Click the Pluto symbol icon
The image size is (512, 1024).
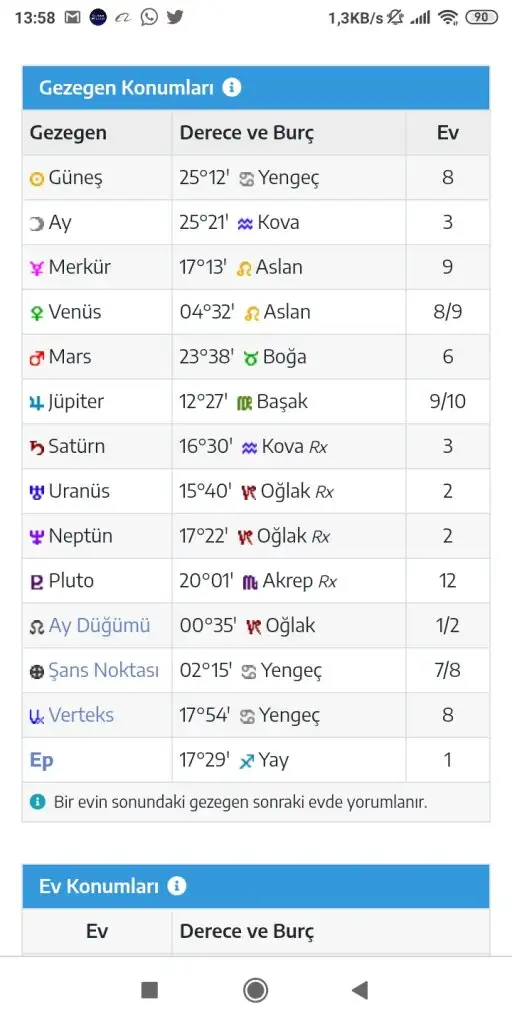pos(37,582)
